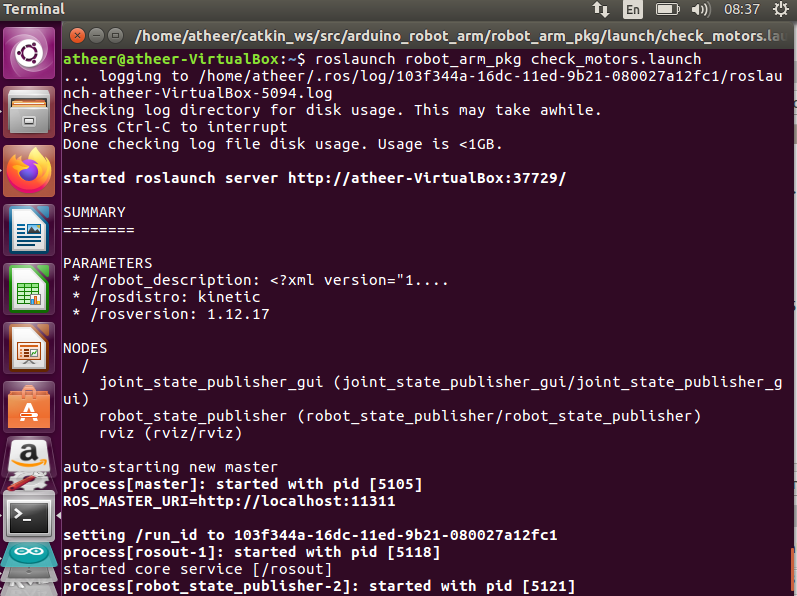Screen dimensions: 797x596
Task: Open Ubuntu Software center in dock
Action: click(29, 407)
